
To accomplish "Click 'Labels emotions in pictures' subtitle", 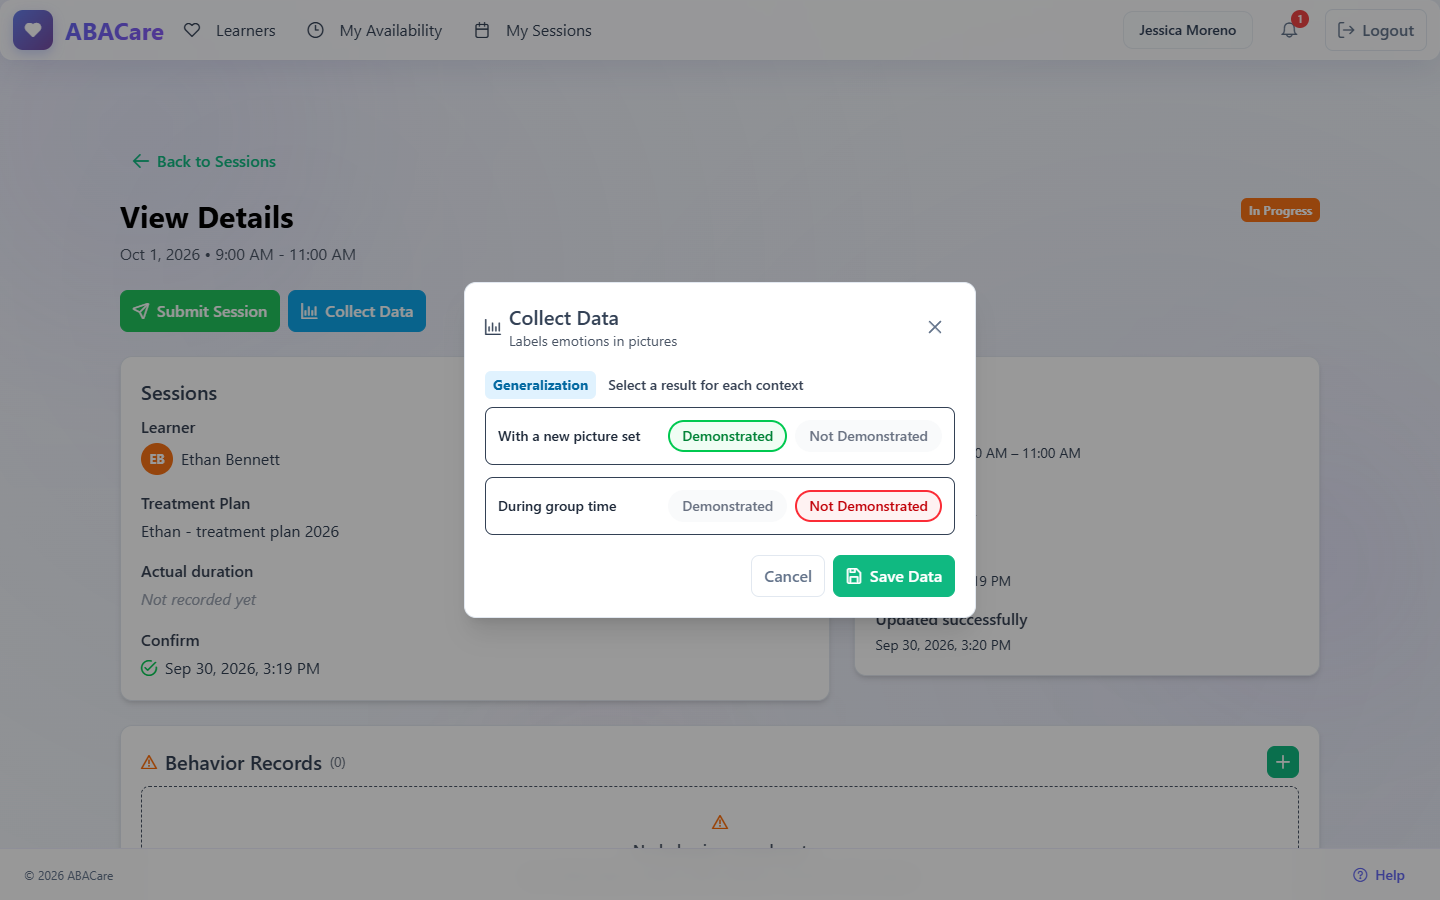I will click(593, 341).
